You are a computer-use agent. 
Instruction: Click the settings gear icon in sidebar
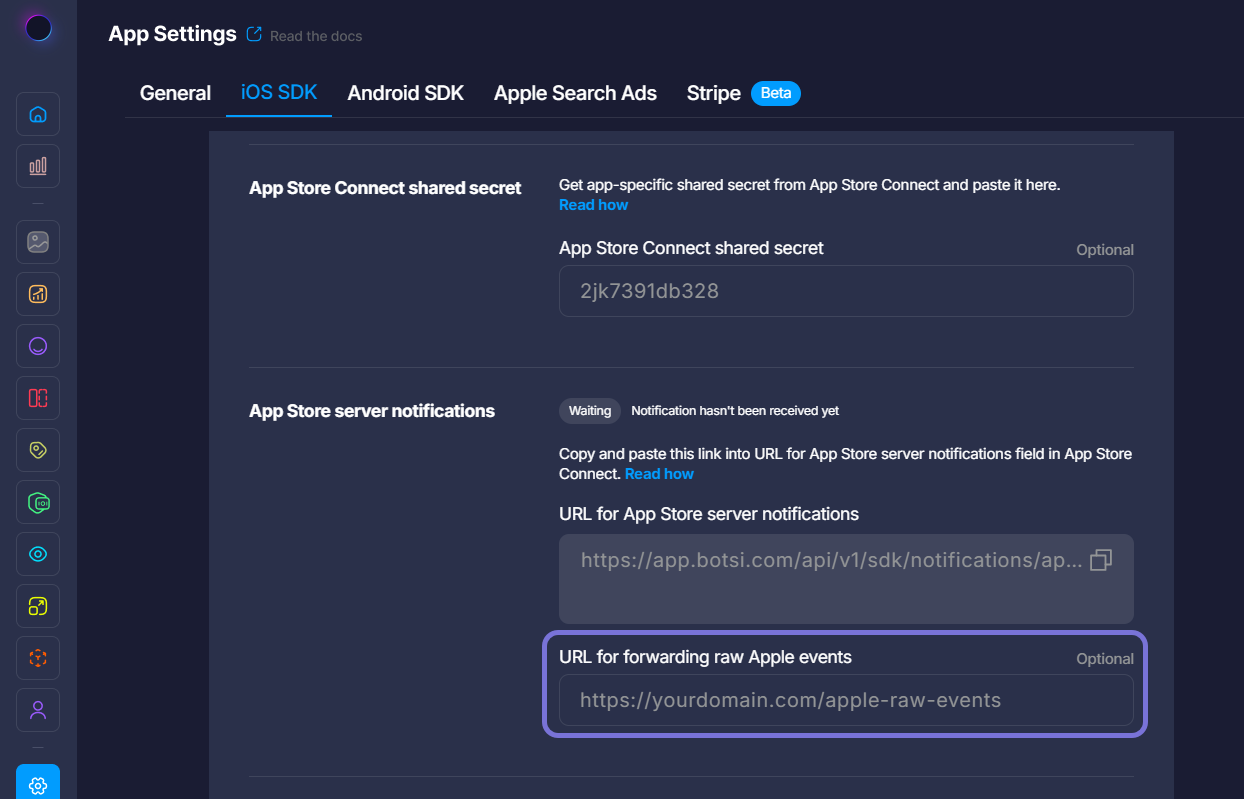click(38, 785)
